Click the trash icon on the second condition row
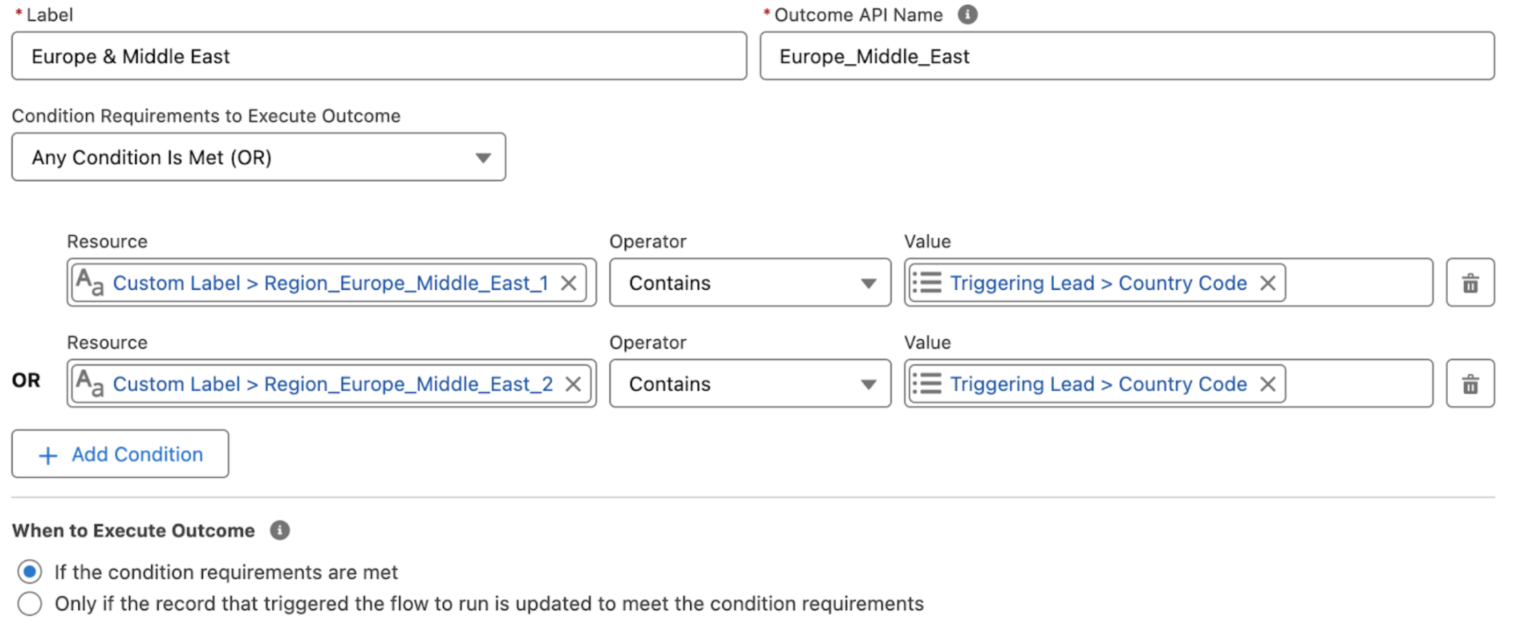The image size is (1536, 628). pyautogui.click(x=1470, y=383)
